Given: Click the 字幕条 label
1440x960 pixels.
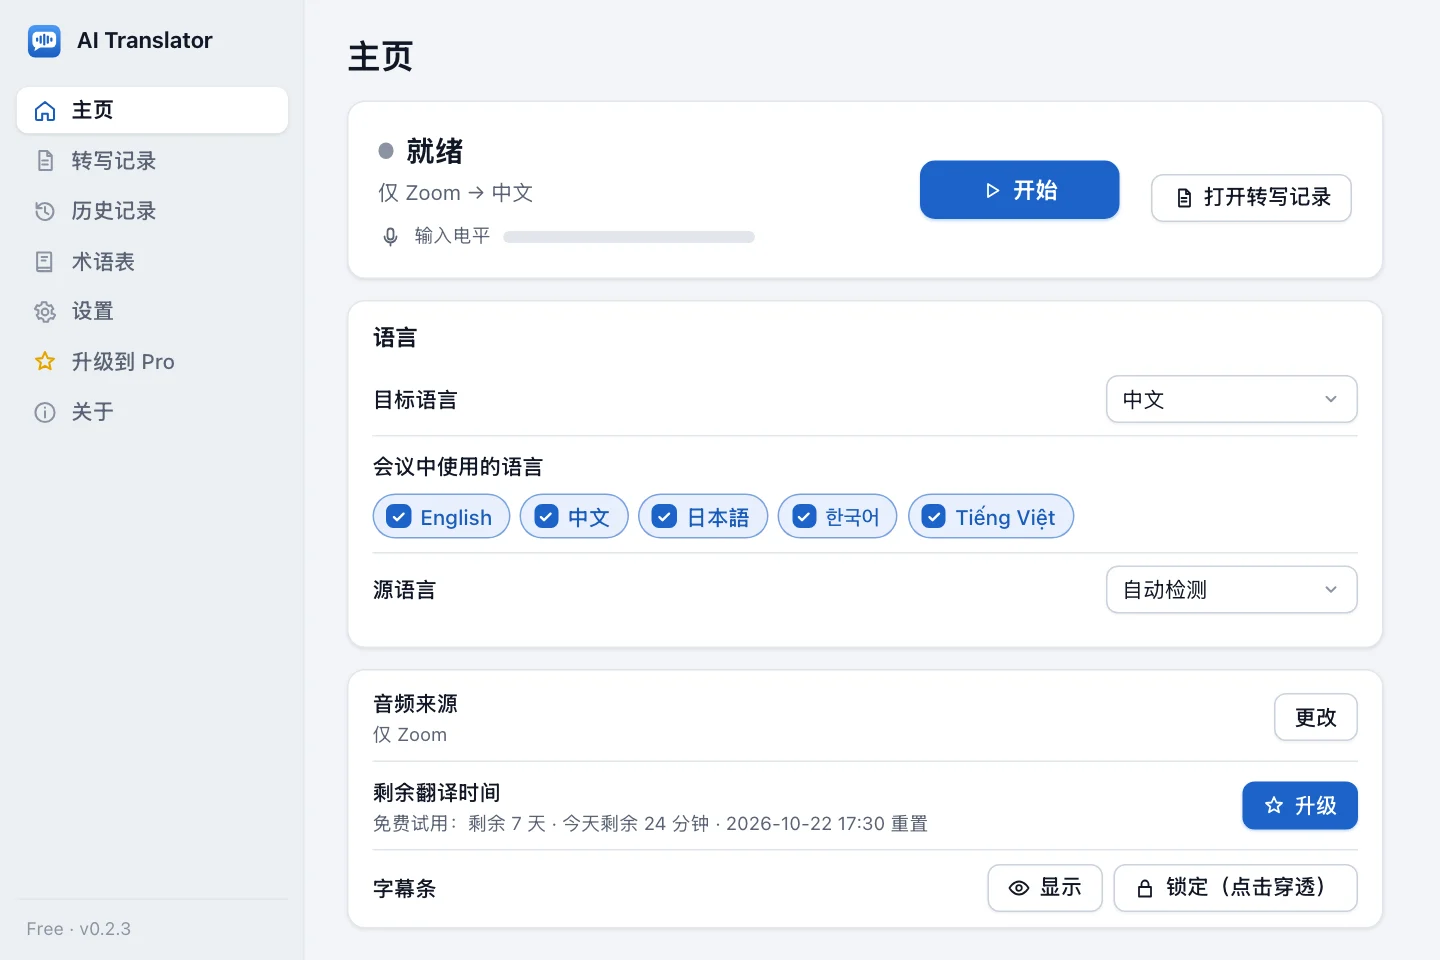Looking at the screenshot, I should pos(404,889).
